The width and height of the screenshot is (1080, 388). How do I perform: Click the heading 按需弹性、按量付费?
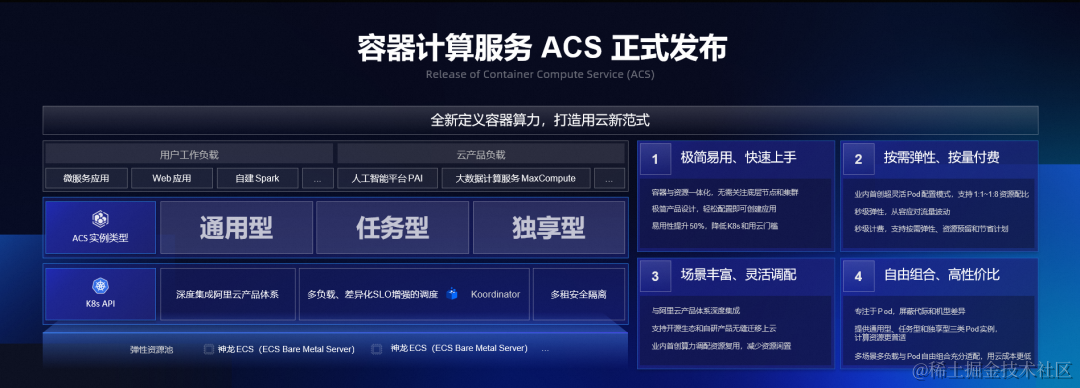click(x=942, y=158)
